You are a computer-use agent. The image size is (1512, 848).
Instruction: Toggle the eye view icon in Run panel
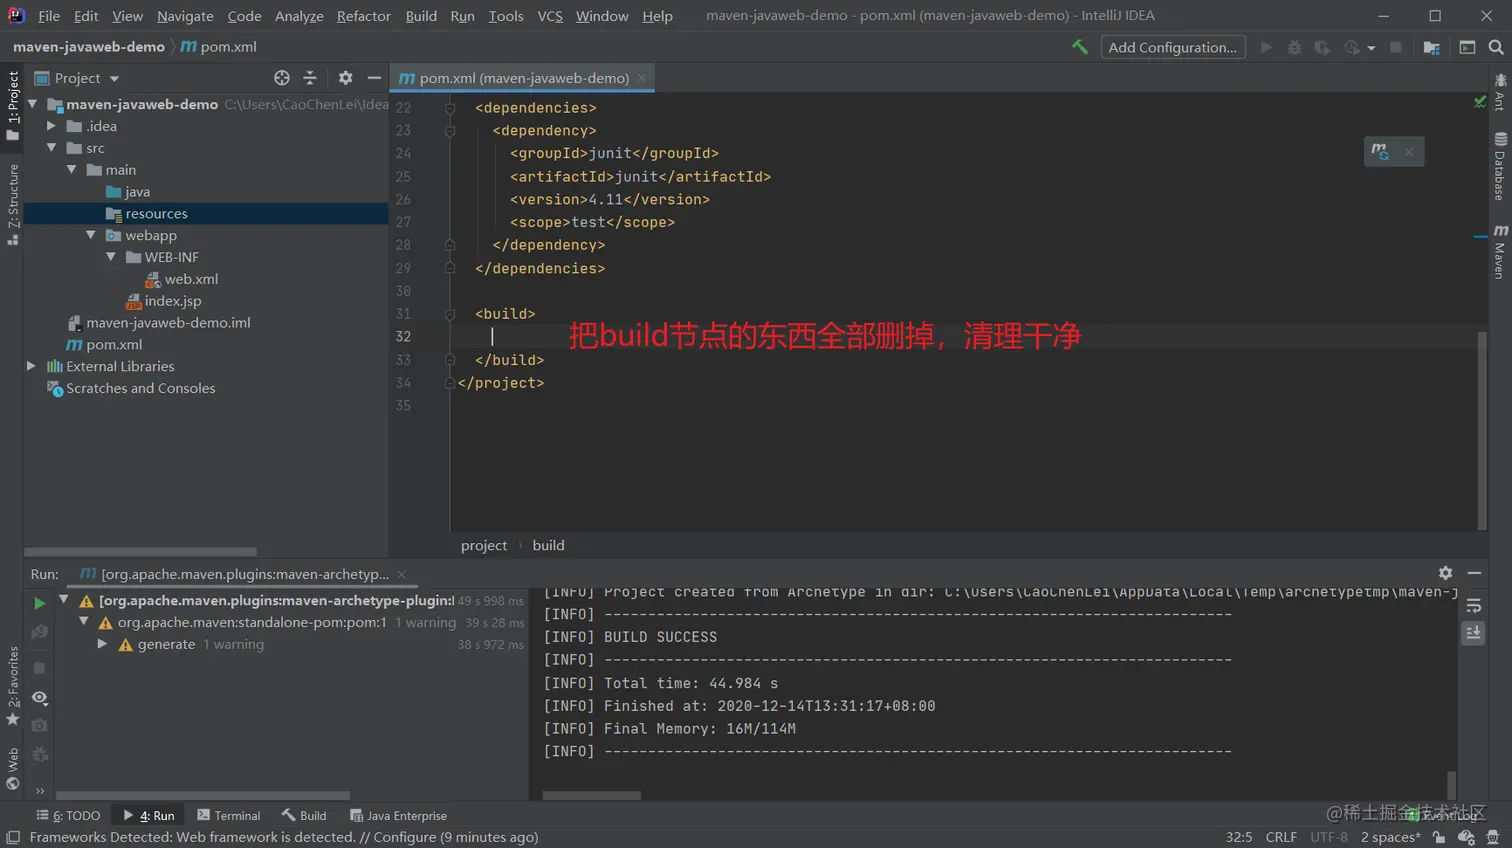[x=39, y=698]
